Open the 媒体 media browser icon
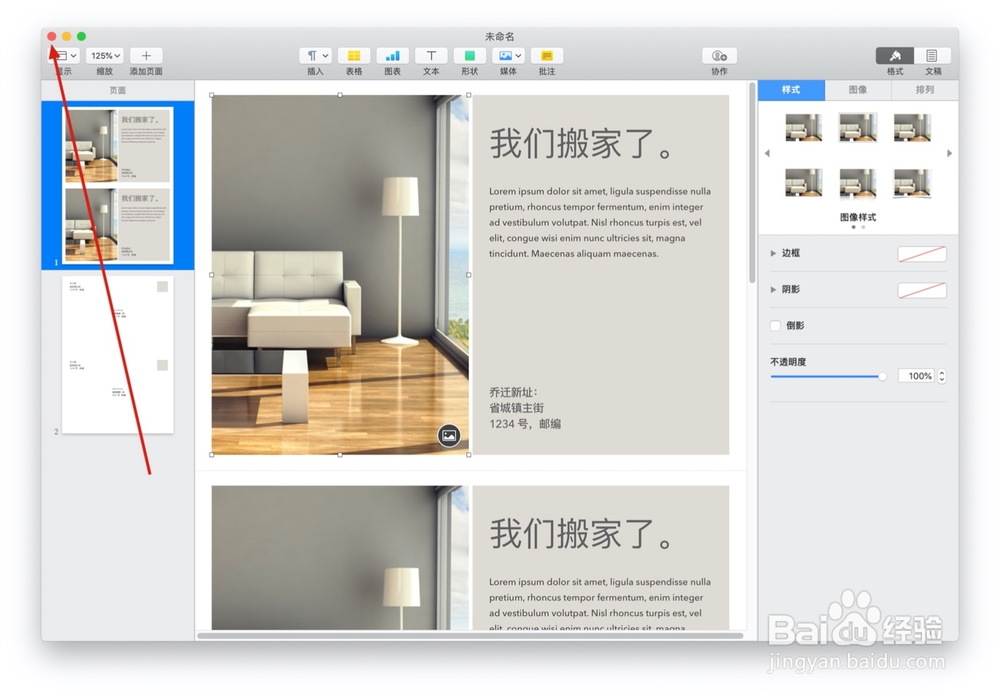Viewport: 1000px width, 696px height. [507, 55]
